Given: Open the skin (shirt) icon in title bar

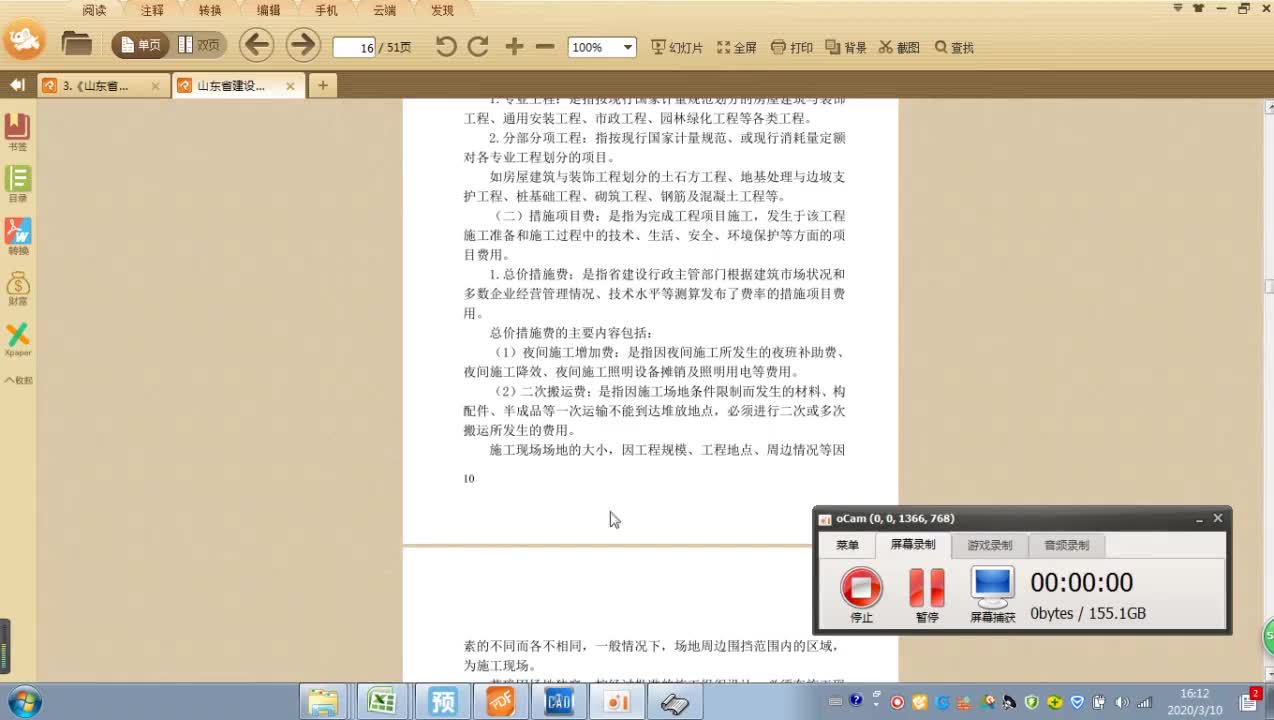Looking at the screenshot, I should point(1199,8).
